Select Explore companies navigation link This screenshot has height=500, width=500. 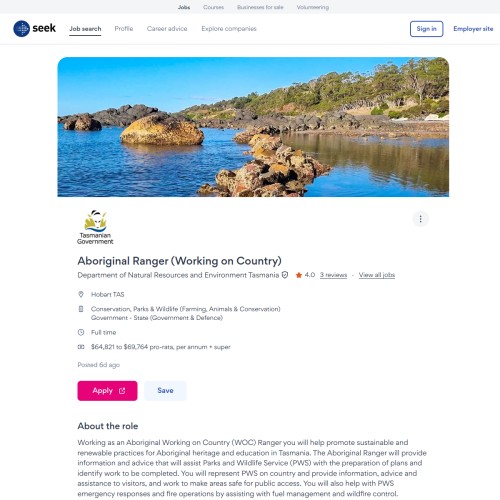pos(229,29)
